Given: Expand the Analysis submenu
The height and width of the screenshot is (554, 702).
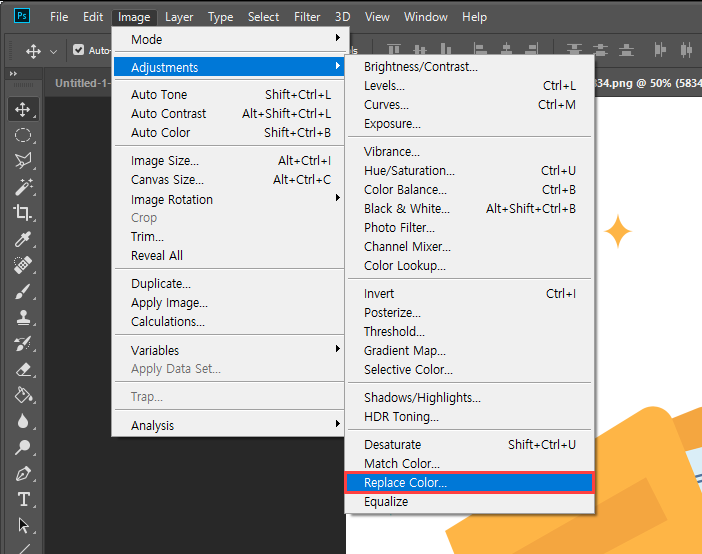Looking at the screenshot, I should [228, 425].
